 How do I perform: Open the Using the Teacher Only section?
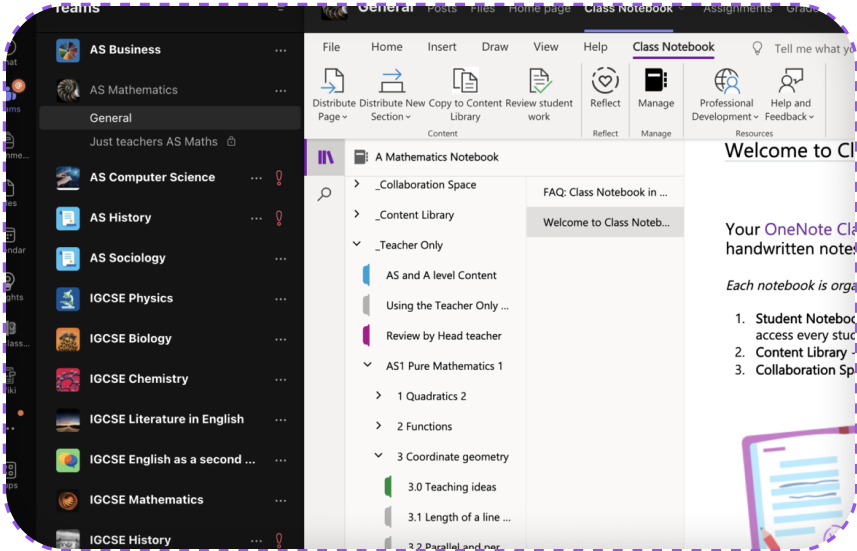pyautogui.click(x=447, y=306)
